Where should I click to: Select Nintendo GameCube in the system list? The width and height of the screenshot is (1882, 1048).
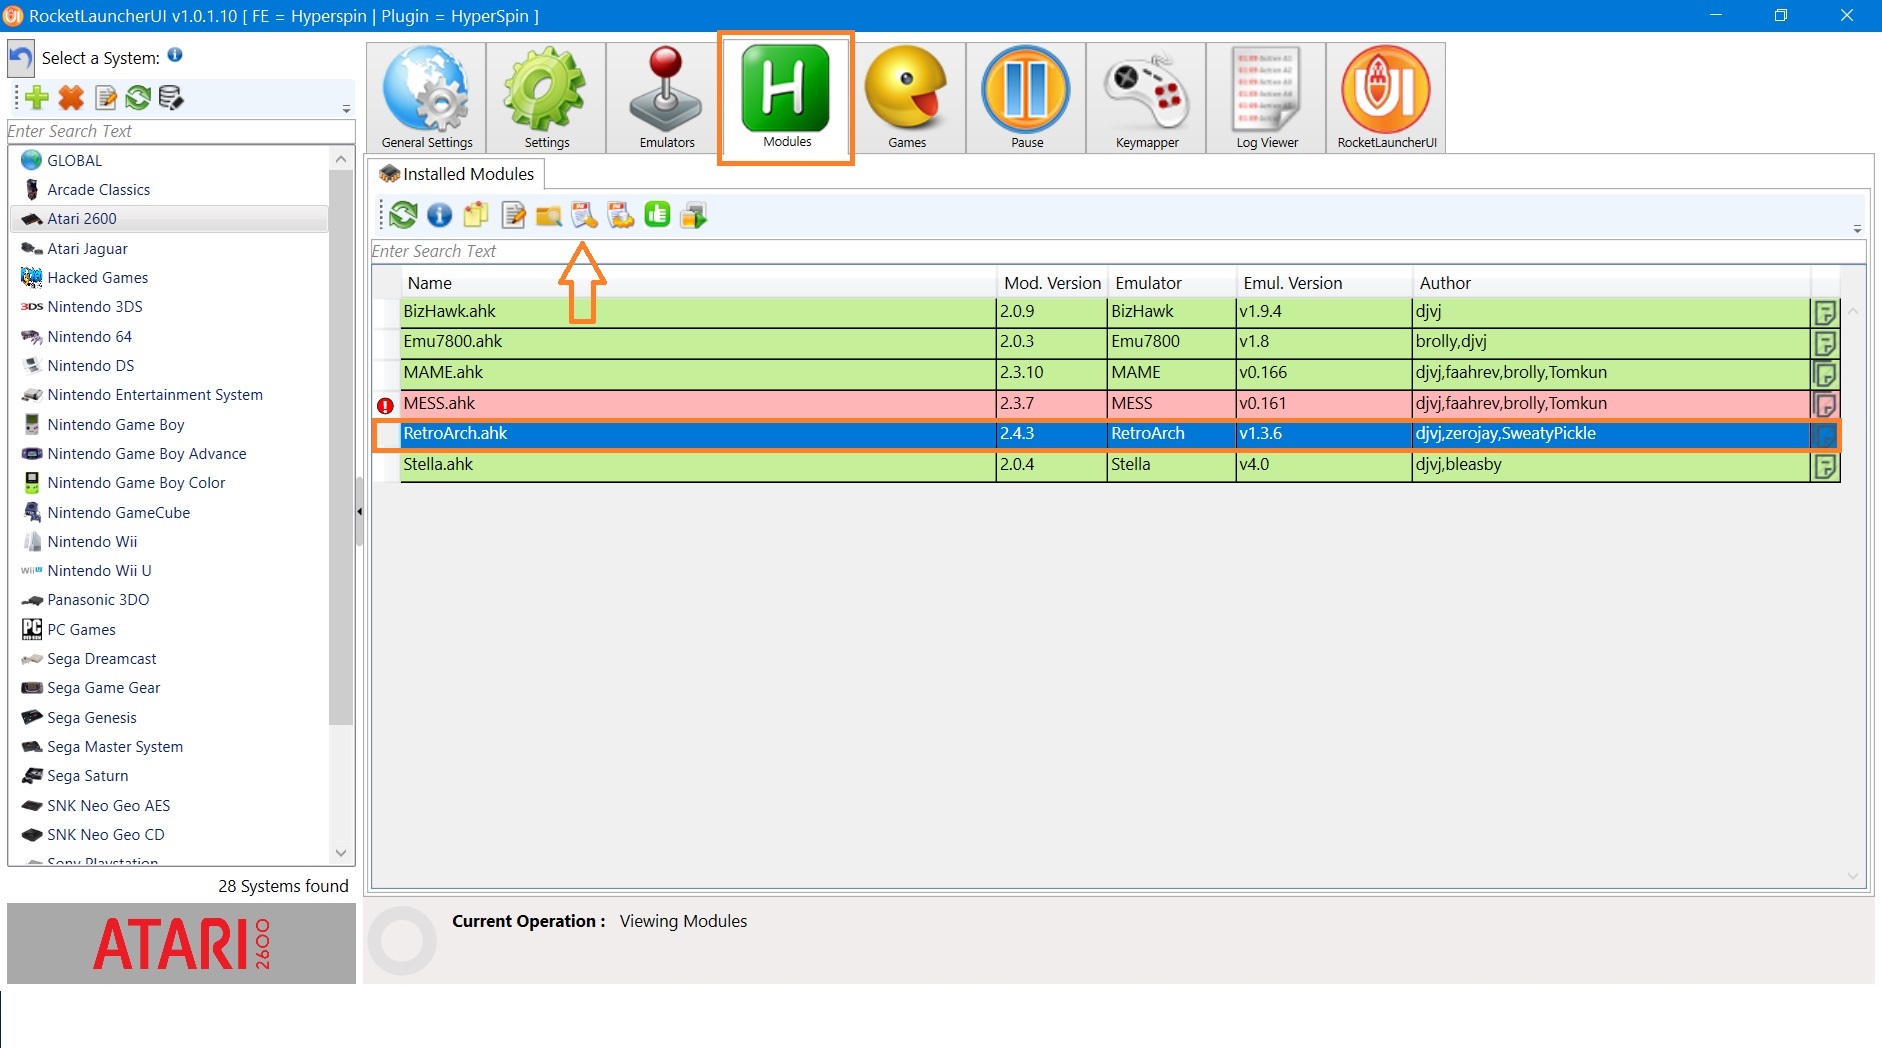tap(118, 513)
